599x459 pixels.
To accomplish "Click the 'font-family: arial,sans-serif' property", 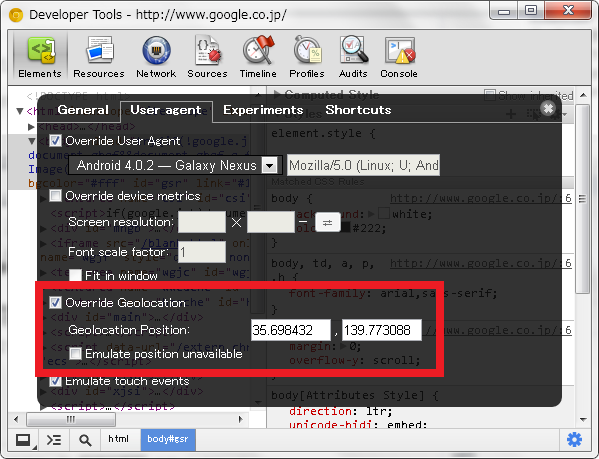I will [393, 293].
